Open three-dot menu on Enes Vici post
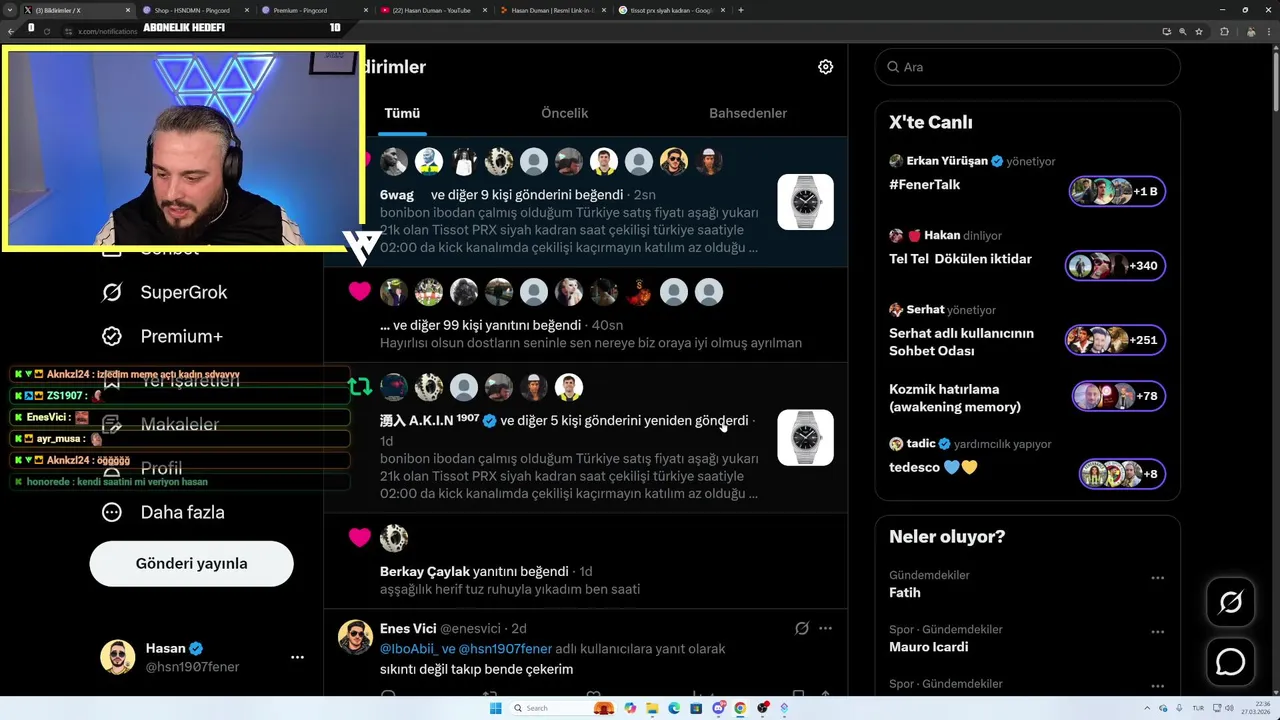This screenshot has width=1280, height=720. pos(825,629)
